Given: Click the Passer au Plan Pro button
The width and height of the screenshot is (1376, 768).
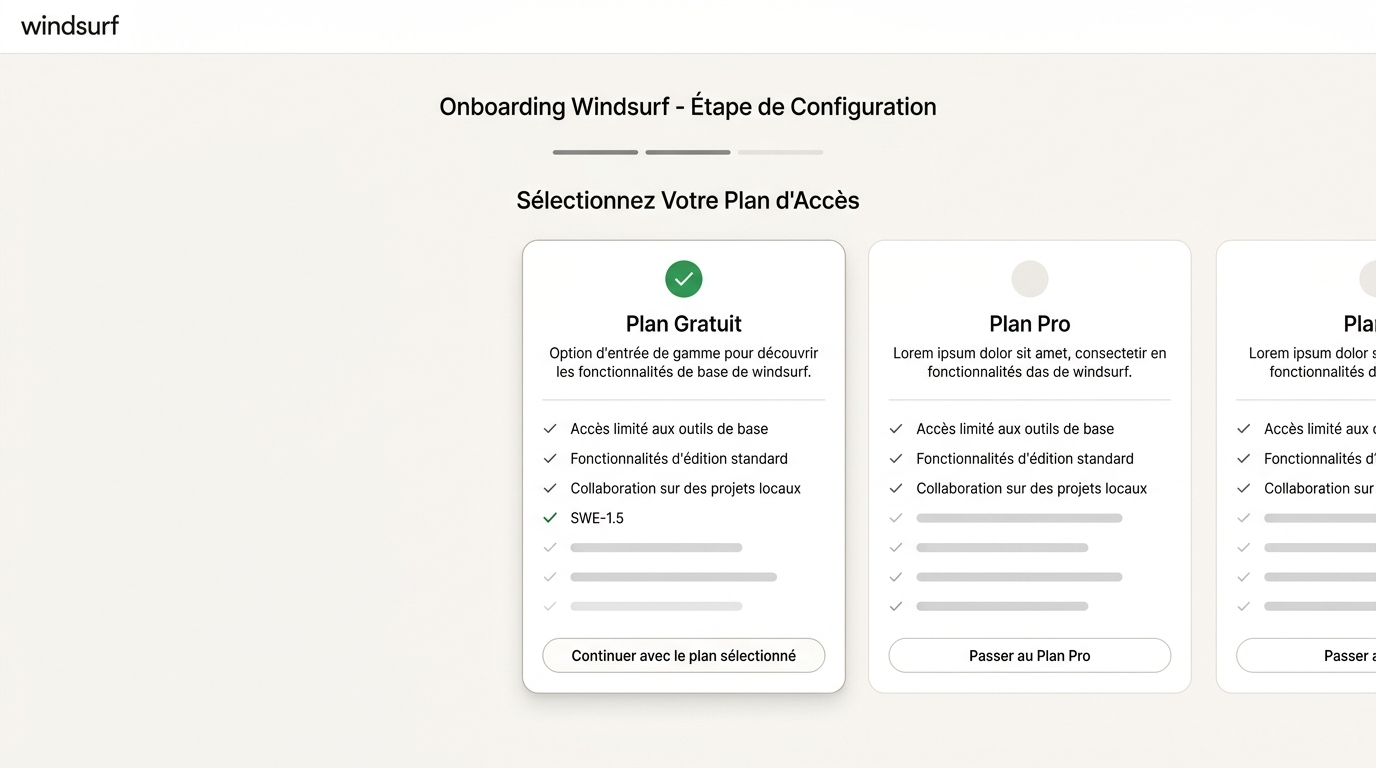Looking at the screenshot, I should point(1030,656).
